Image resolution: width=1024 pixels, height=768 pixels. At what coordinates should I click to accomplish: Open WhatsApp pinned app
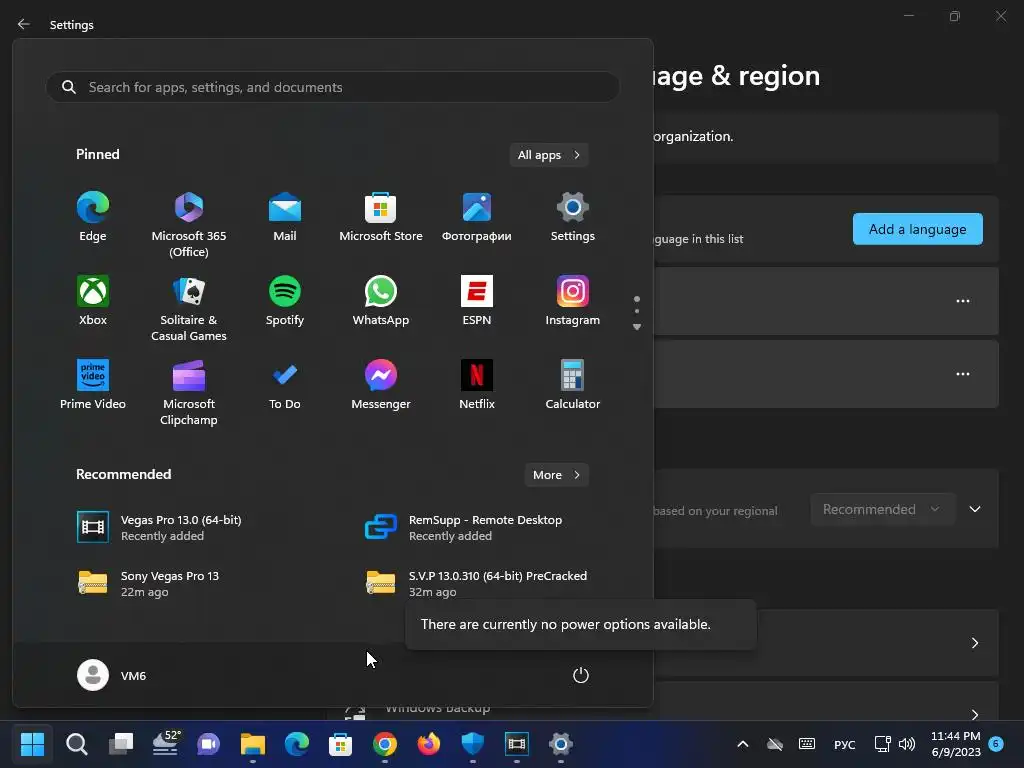click(381, 301)
